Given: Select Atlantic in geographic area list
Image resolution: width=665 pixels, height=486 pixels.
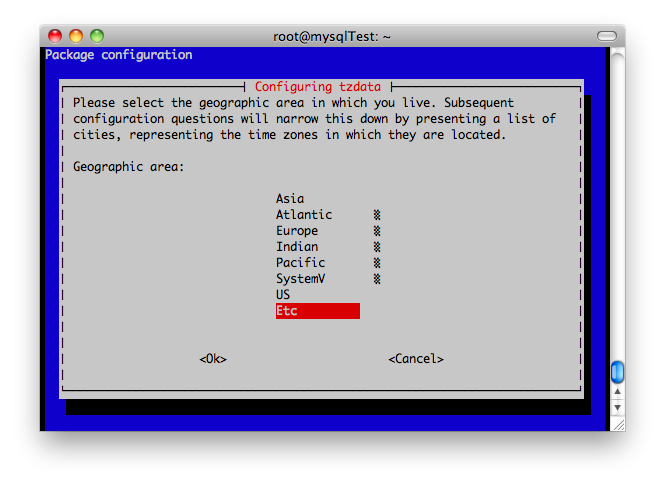Looking at the screenshot, I should pos(304,215).
